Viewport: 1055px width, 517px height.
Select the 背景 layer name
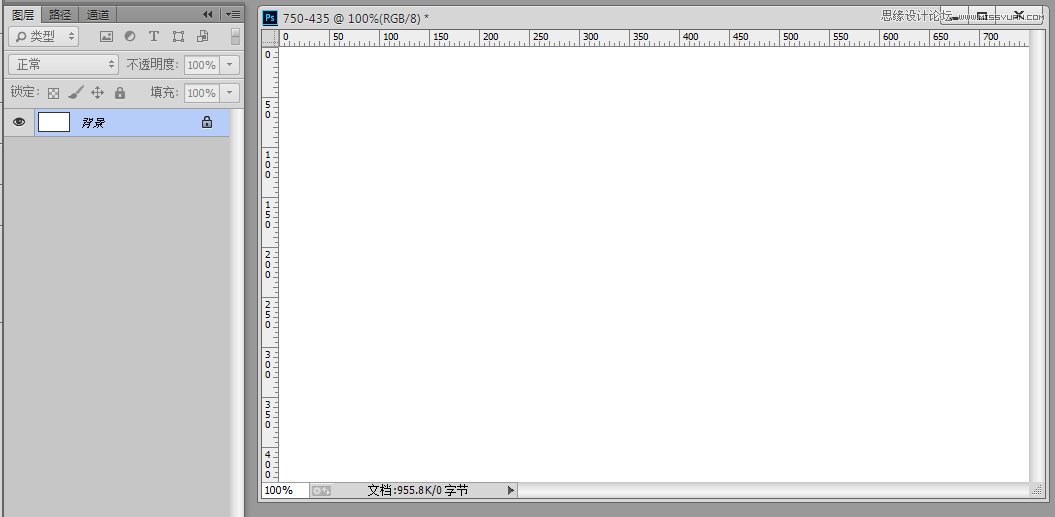tap(93, 123)
